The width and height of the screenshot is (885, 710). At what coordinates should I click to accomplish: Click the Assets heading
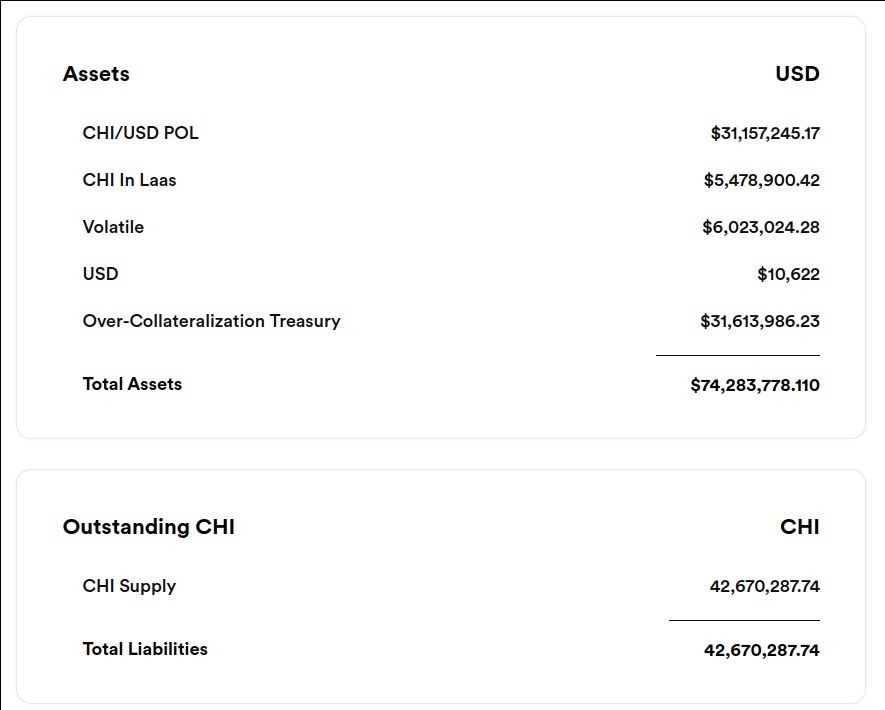(x=96, y=74)
